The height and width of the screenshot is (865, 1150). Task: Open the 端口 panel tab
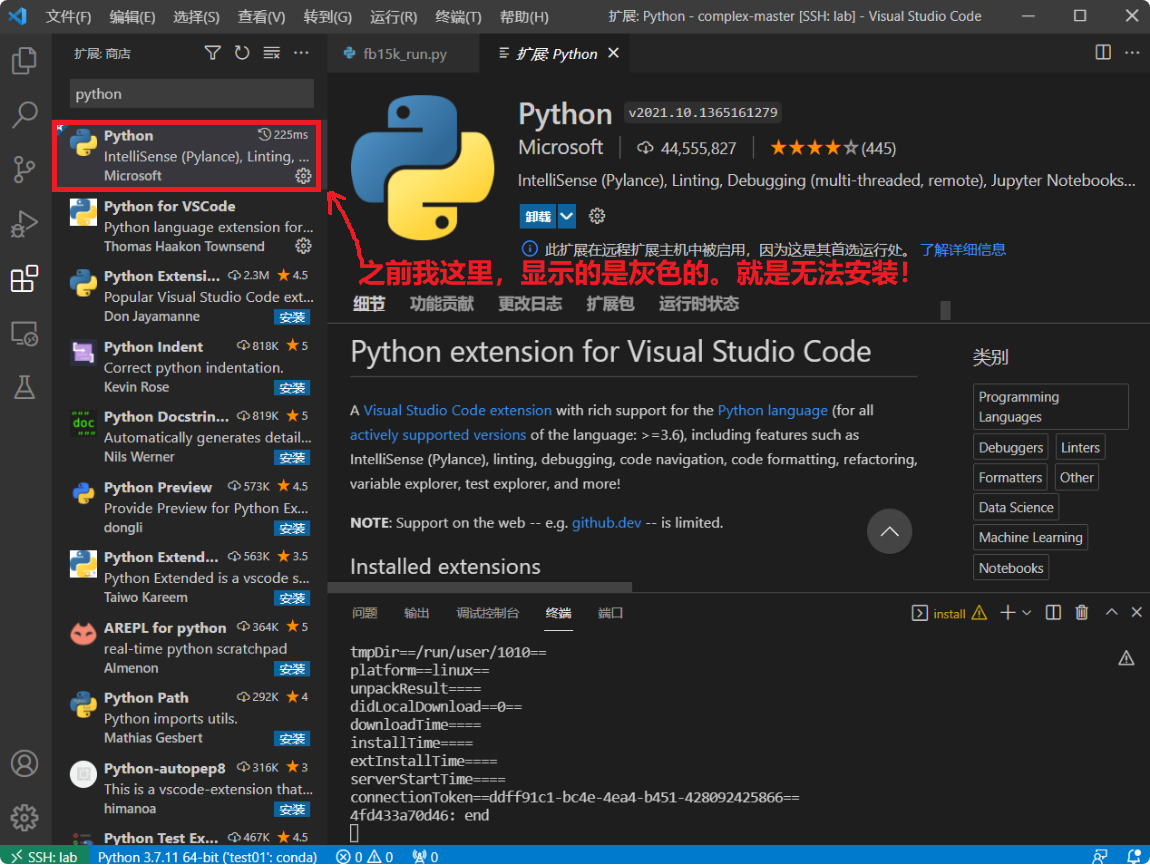coord(610,613)
